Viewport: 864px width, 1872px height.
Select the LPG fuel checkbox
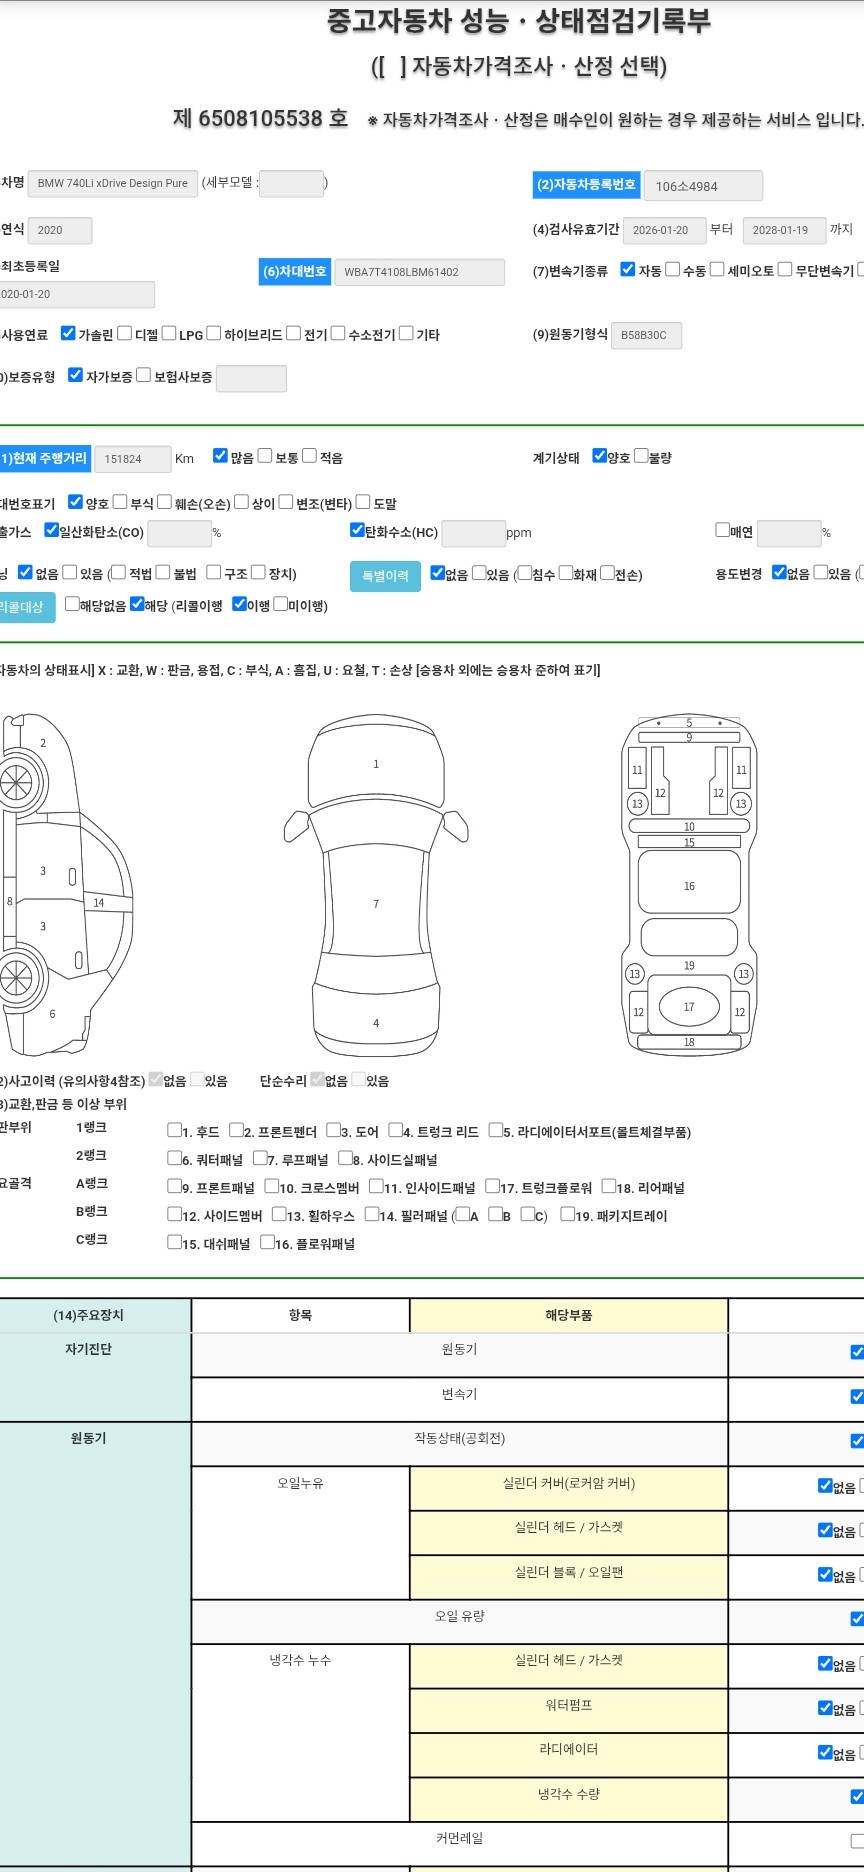[x=169, y=333]
